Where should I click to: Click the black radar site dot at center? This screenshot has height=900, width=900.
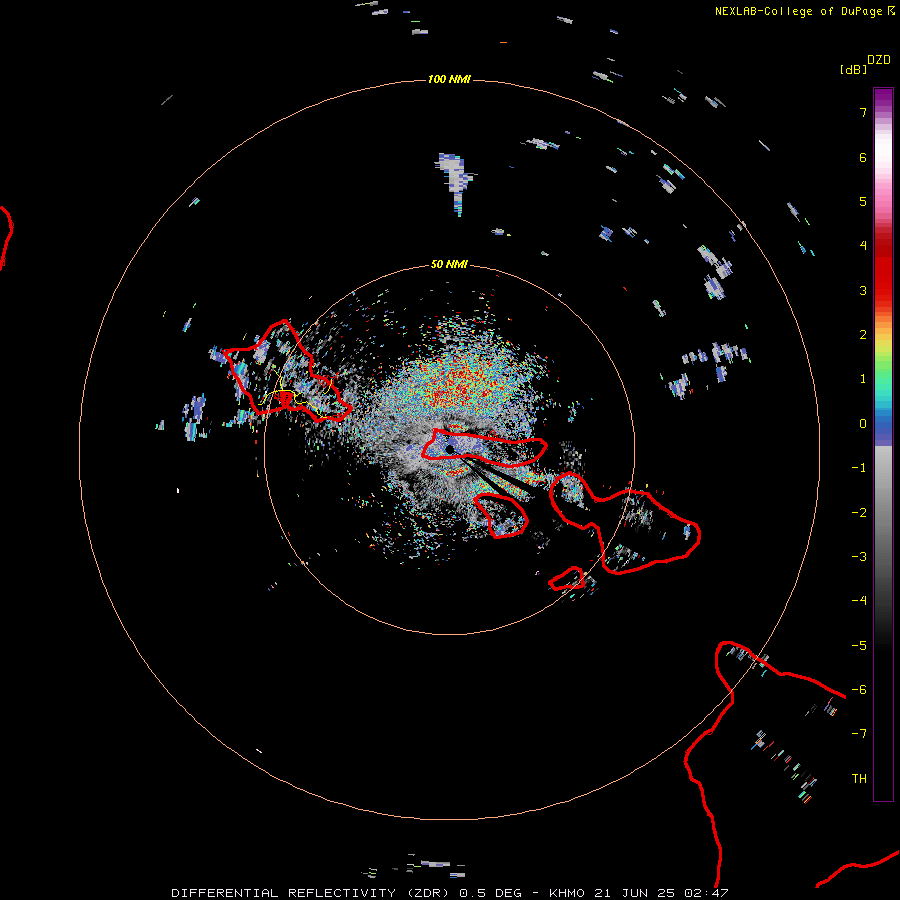(x=450, y=449)
